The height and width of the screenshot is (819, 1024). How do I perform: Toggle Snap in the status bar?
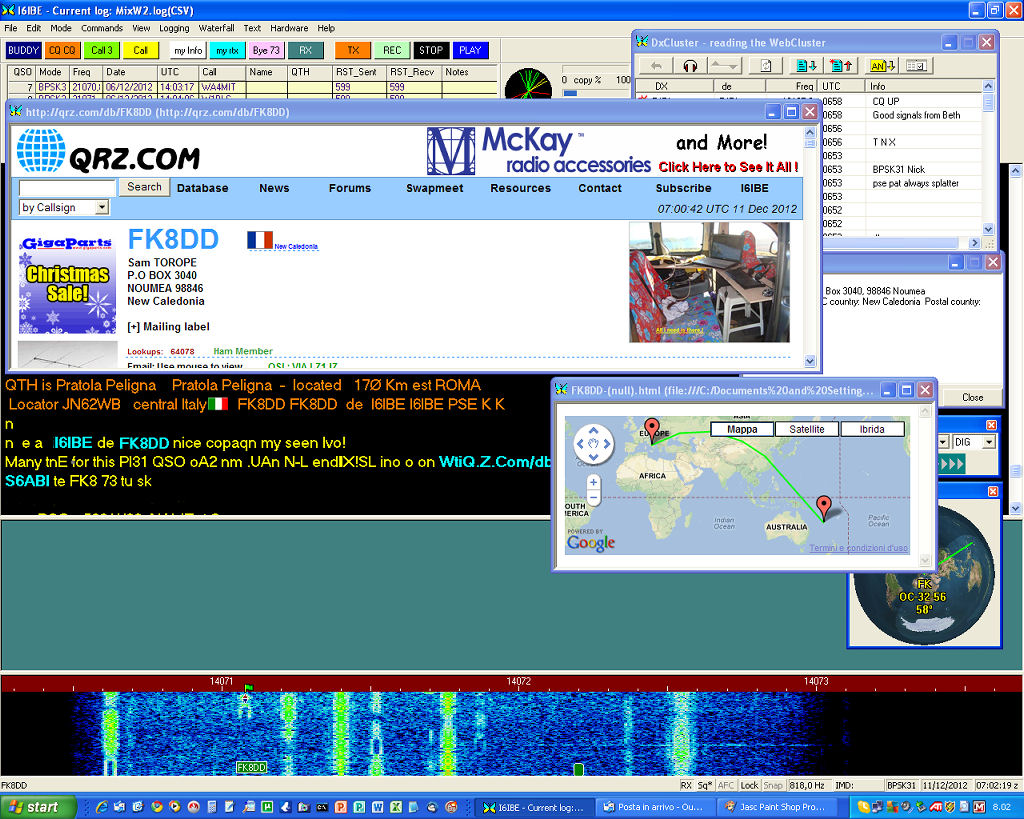point(773,786)
